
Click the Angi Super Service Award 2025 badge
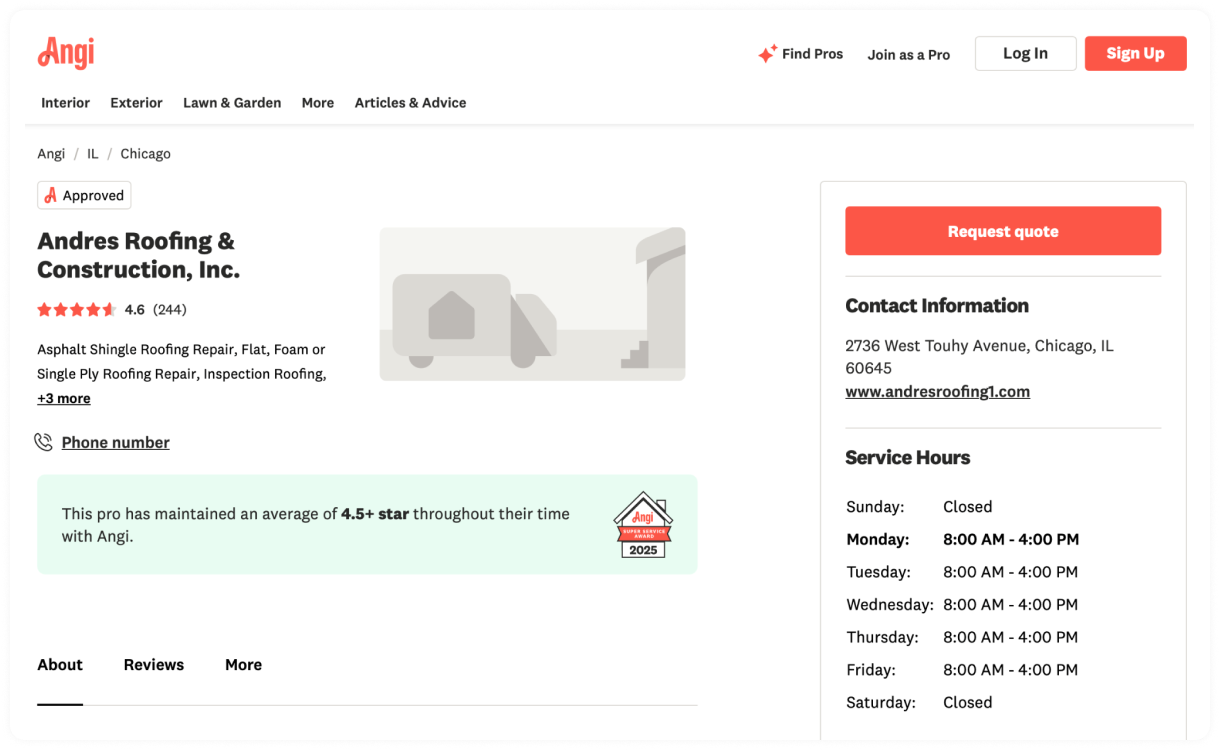pos(643,525)
